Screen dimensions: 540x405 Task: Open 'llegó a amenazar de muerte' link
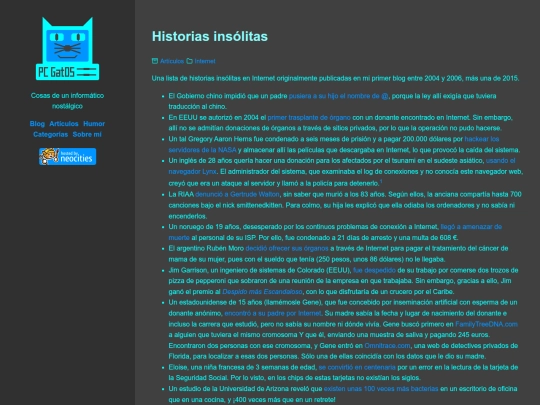click(471, 227)
